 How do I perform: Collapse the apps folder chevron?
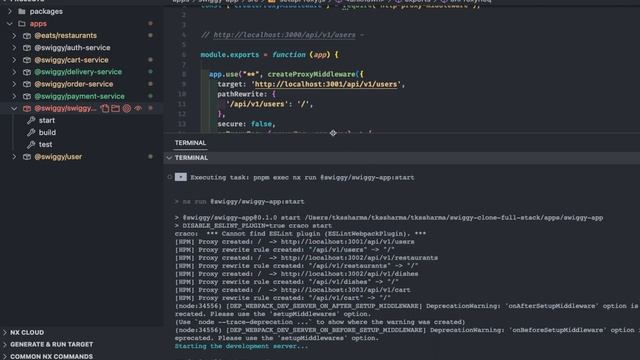coord(10,24)
